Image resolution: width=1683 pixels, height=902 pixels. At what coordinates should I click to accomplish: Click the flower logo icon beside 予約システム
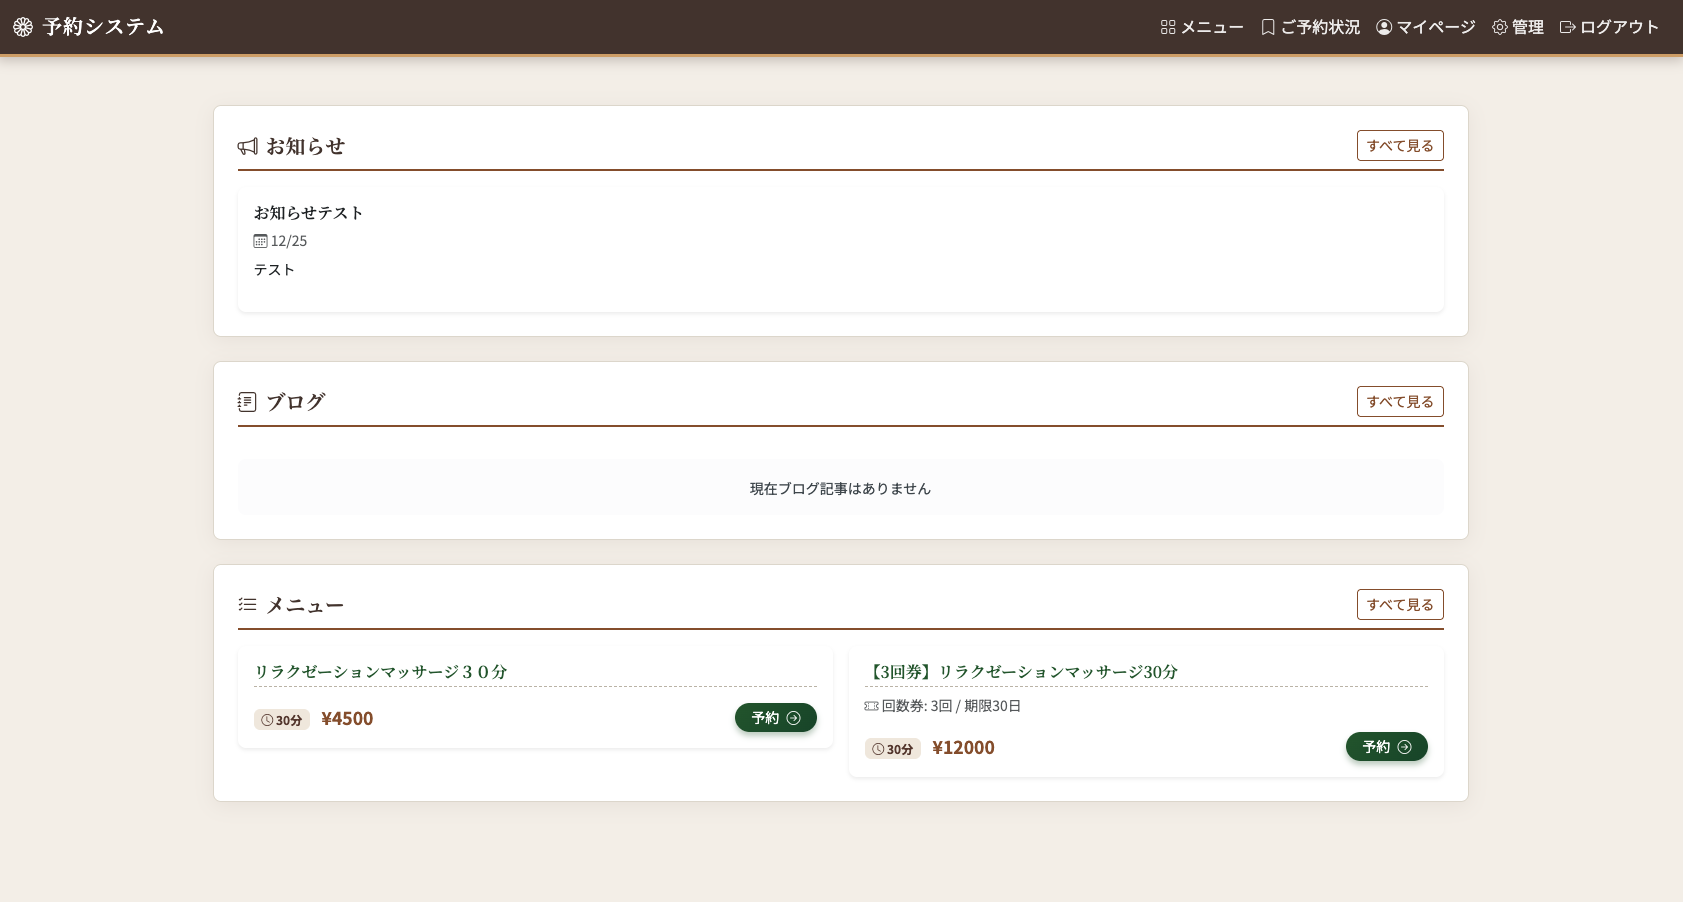[x=23, y=27]
